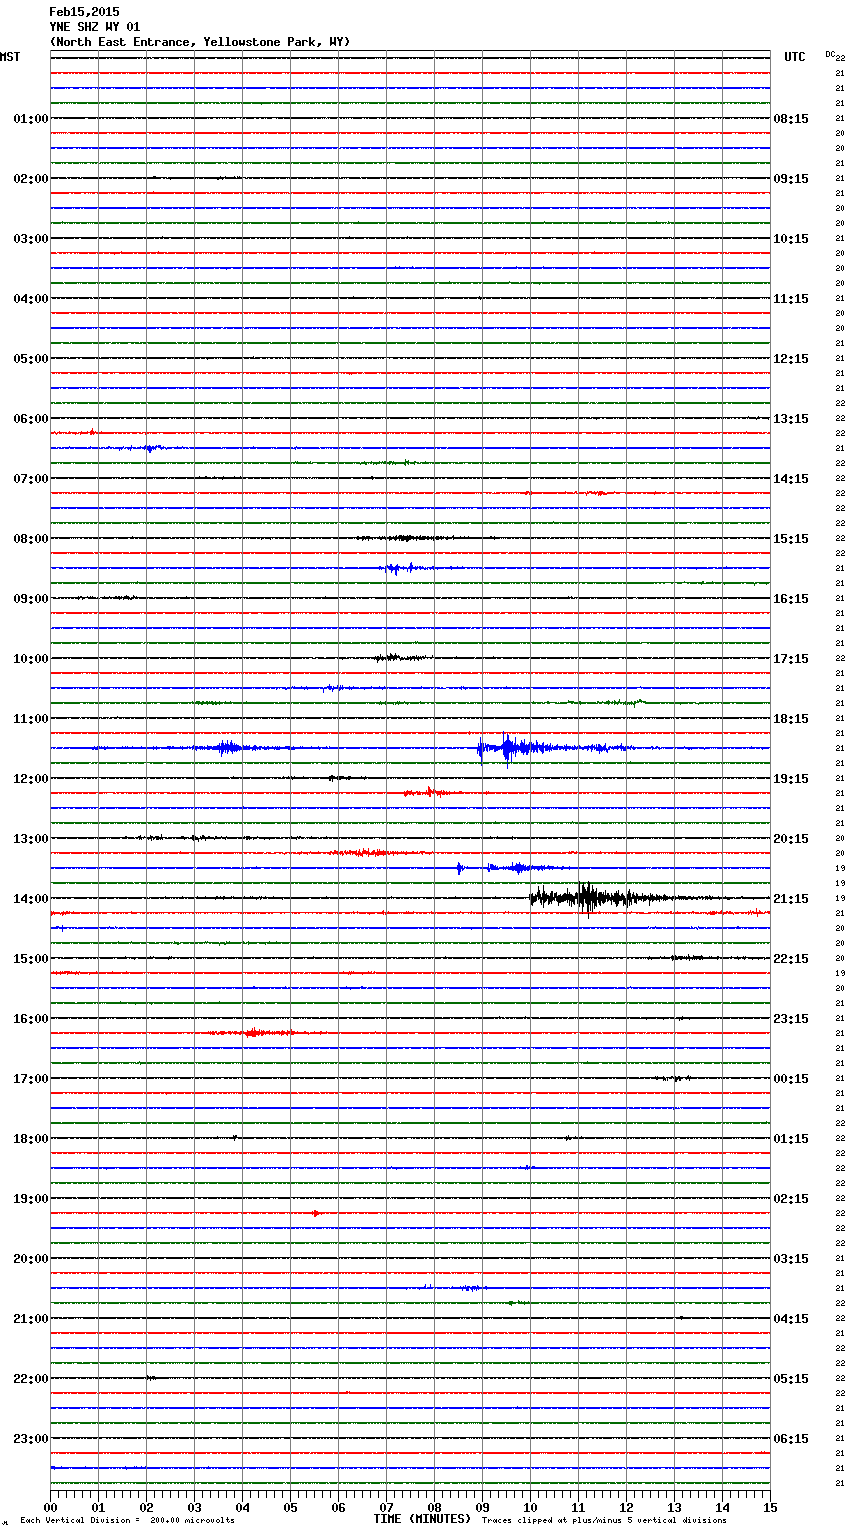Click the UTC column header
This screenshot has height=1534, width=850.
click(x=795, y=57)
